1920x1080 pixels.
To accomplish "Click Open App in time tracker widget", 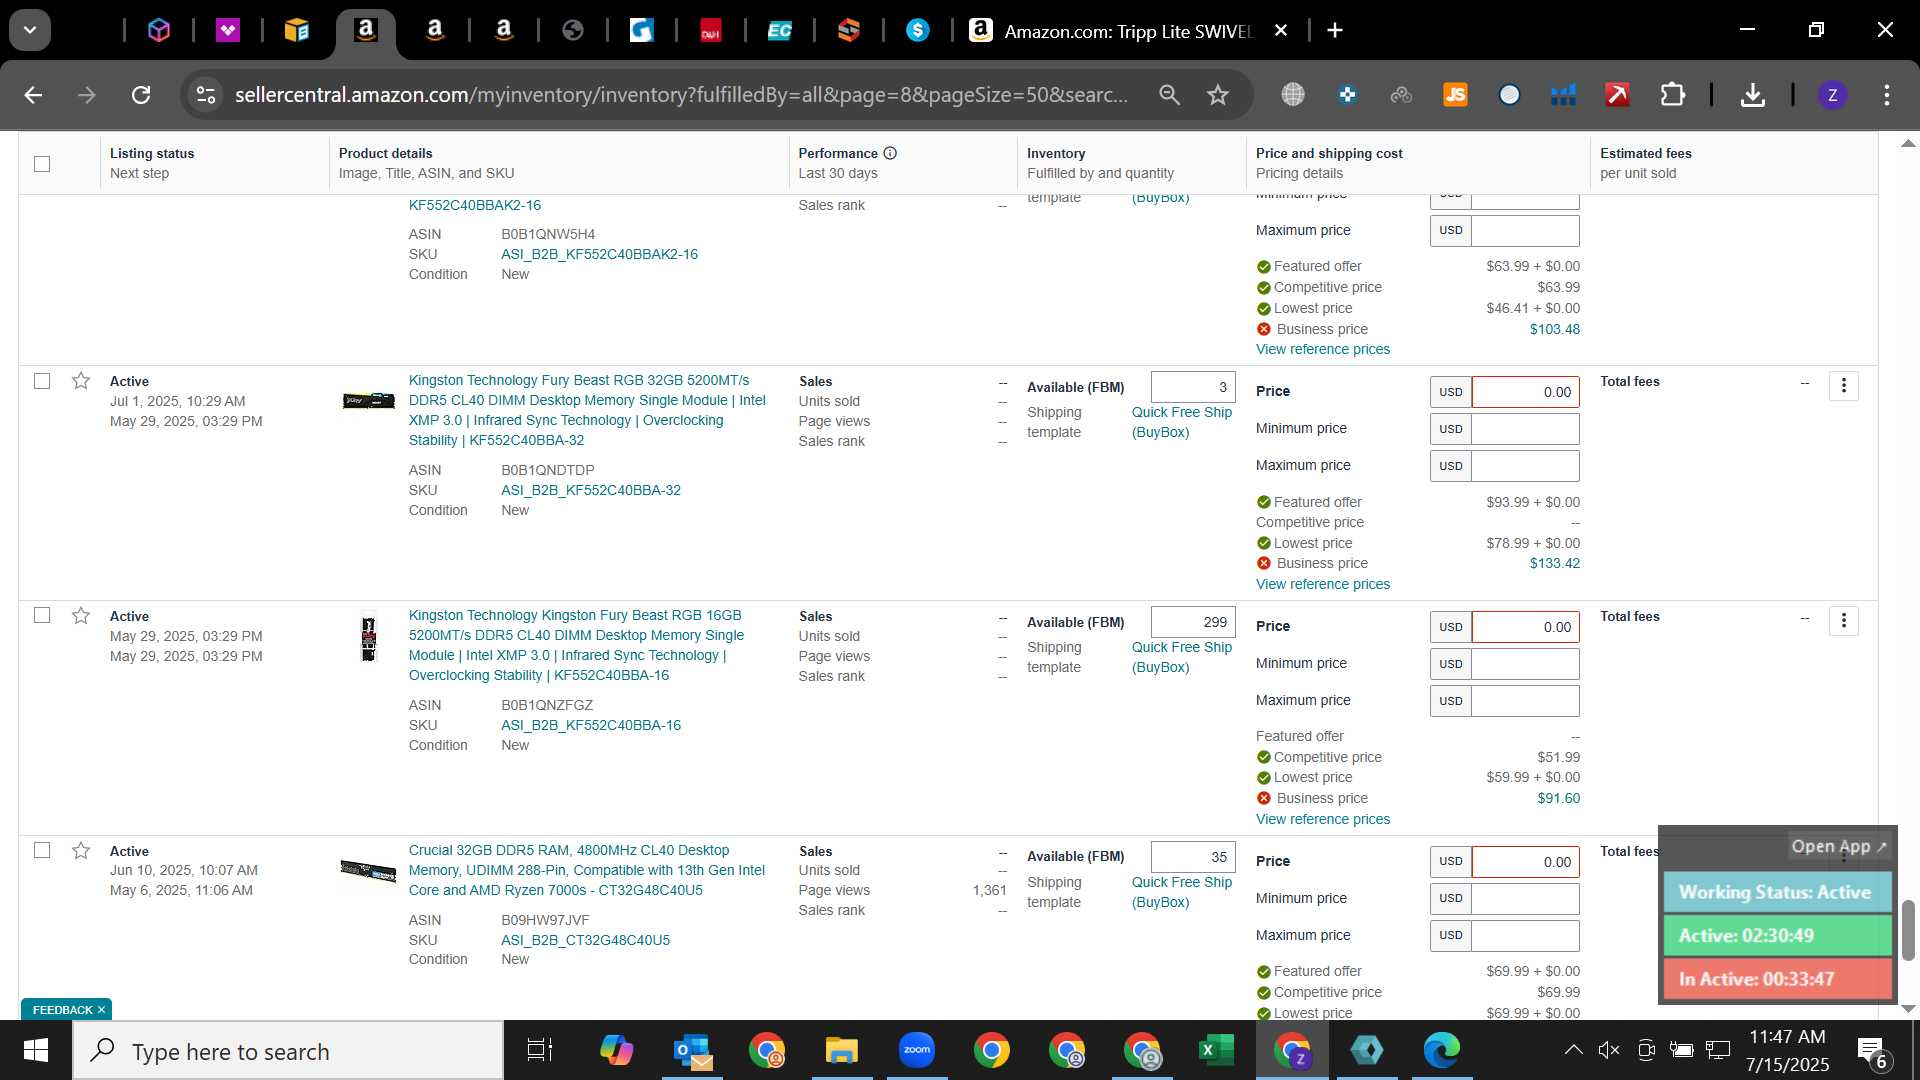I will point(1838,846).
